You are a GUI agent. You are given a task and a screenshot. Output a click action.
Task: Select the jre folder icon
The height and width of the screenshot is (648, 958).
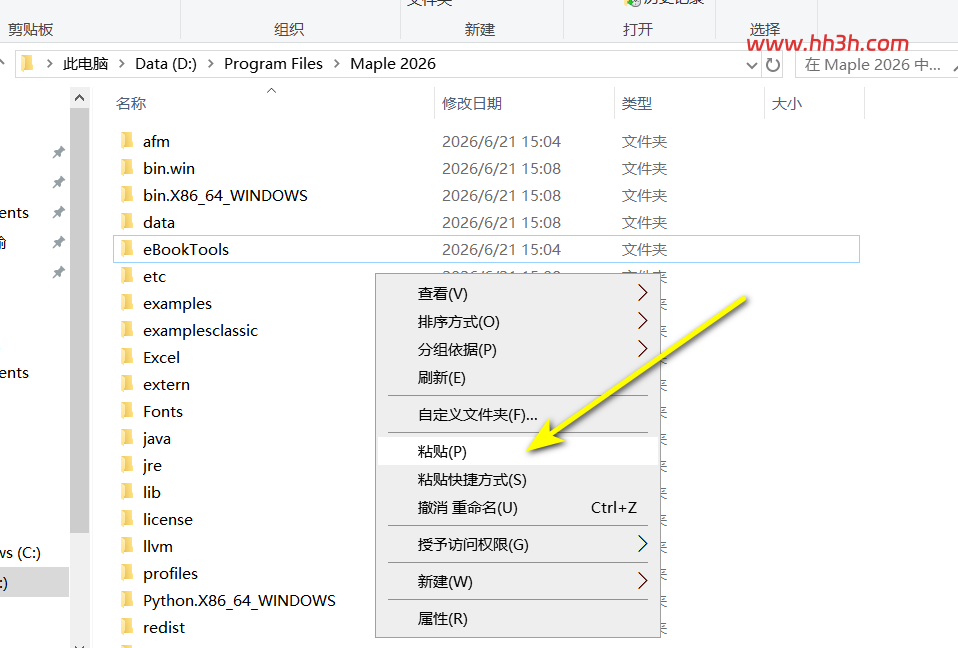tap(127, 465)
